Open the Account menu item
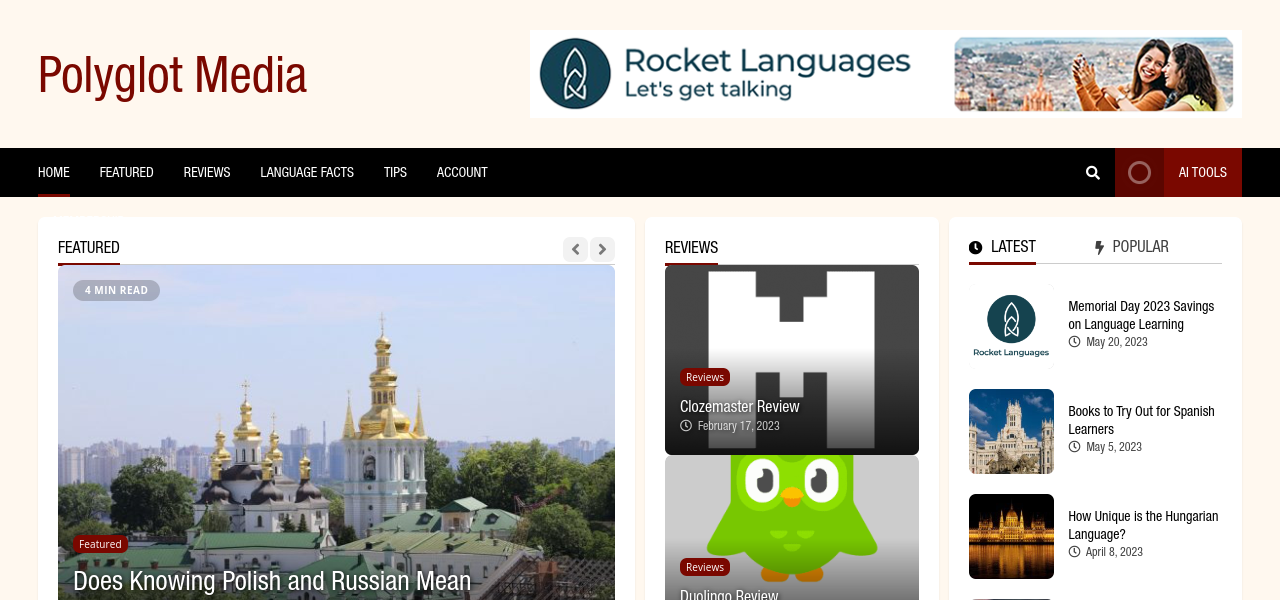Image resolution: width=1280 pixels, height=600 pixels. [x=462, y=173]
